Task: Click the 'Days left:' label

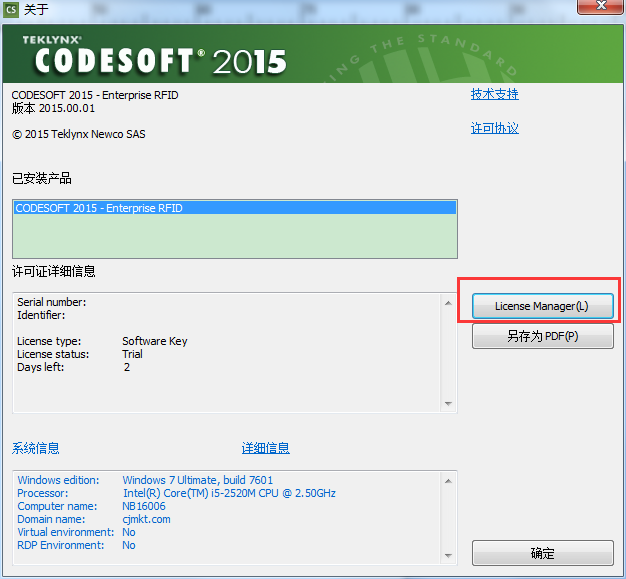Action: (40, 367)
